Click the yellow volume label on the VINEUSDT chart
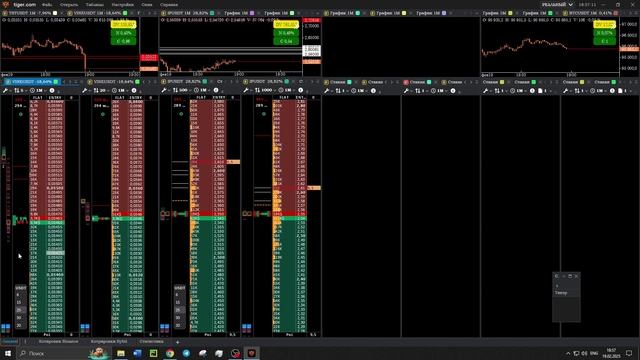This screenshot has width=640, height=360. pyautogui.click(x=123, y=24)
